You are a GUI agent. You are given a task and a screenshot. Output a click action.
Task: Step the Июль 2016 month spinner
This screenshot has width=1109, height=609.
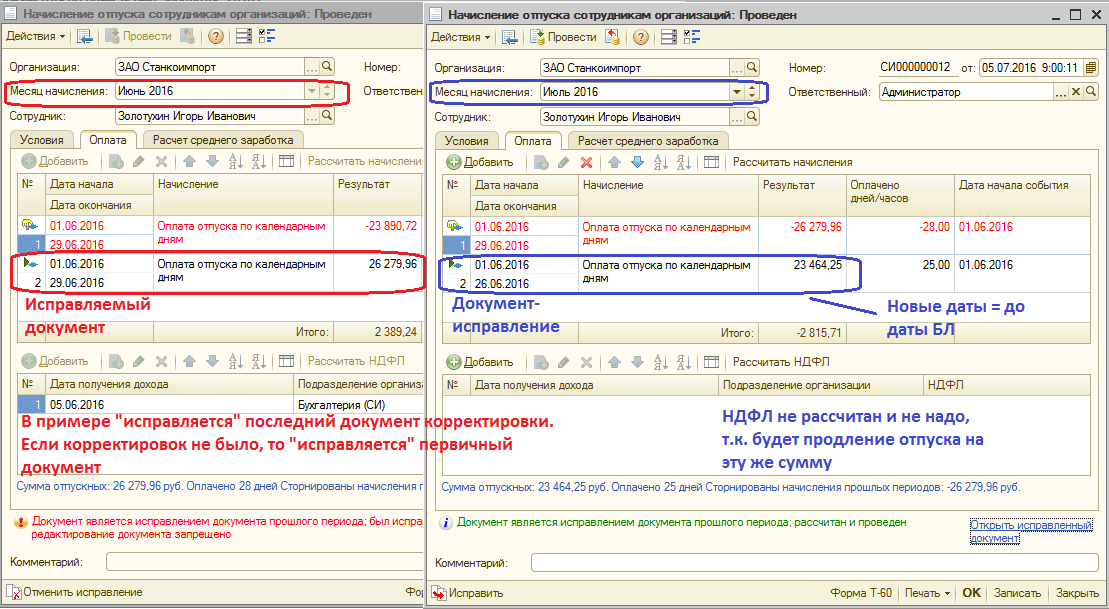752,92
